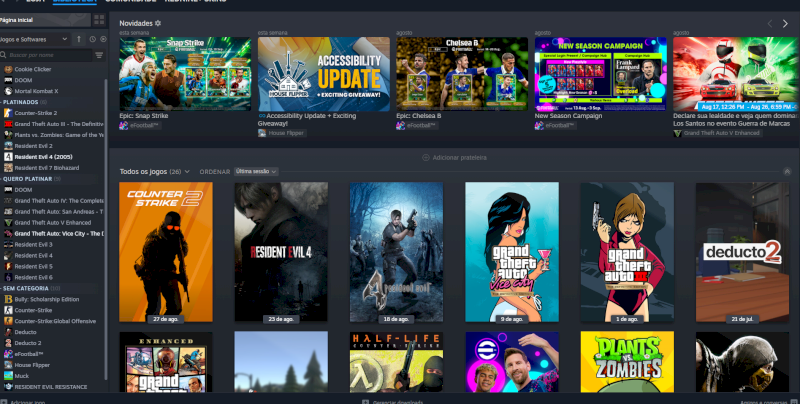Screen dimensions: 800x404
Task: Click the Cookie Clicker game icon
Action: (8, 69)
